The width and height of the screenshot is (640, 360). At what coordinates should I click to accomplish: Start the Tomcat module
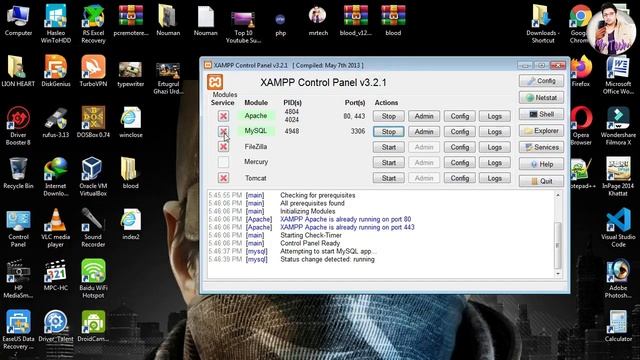coord(389,178)
